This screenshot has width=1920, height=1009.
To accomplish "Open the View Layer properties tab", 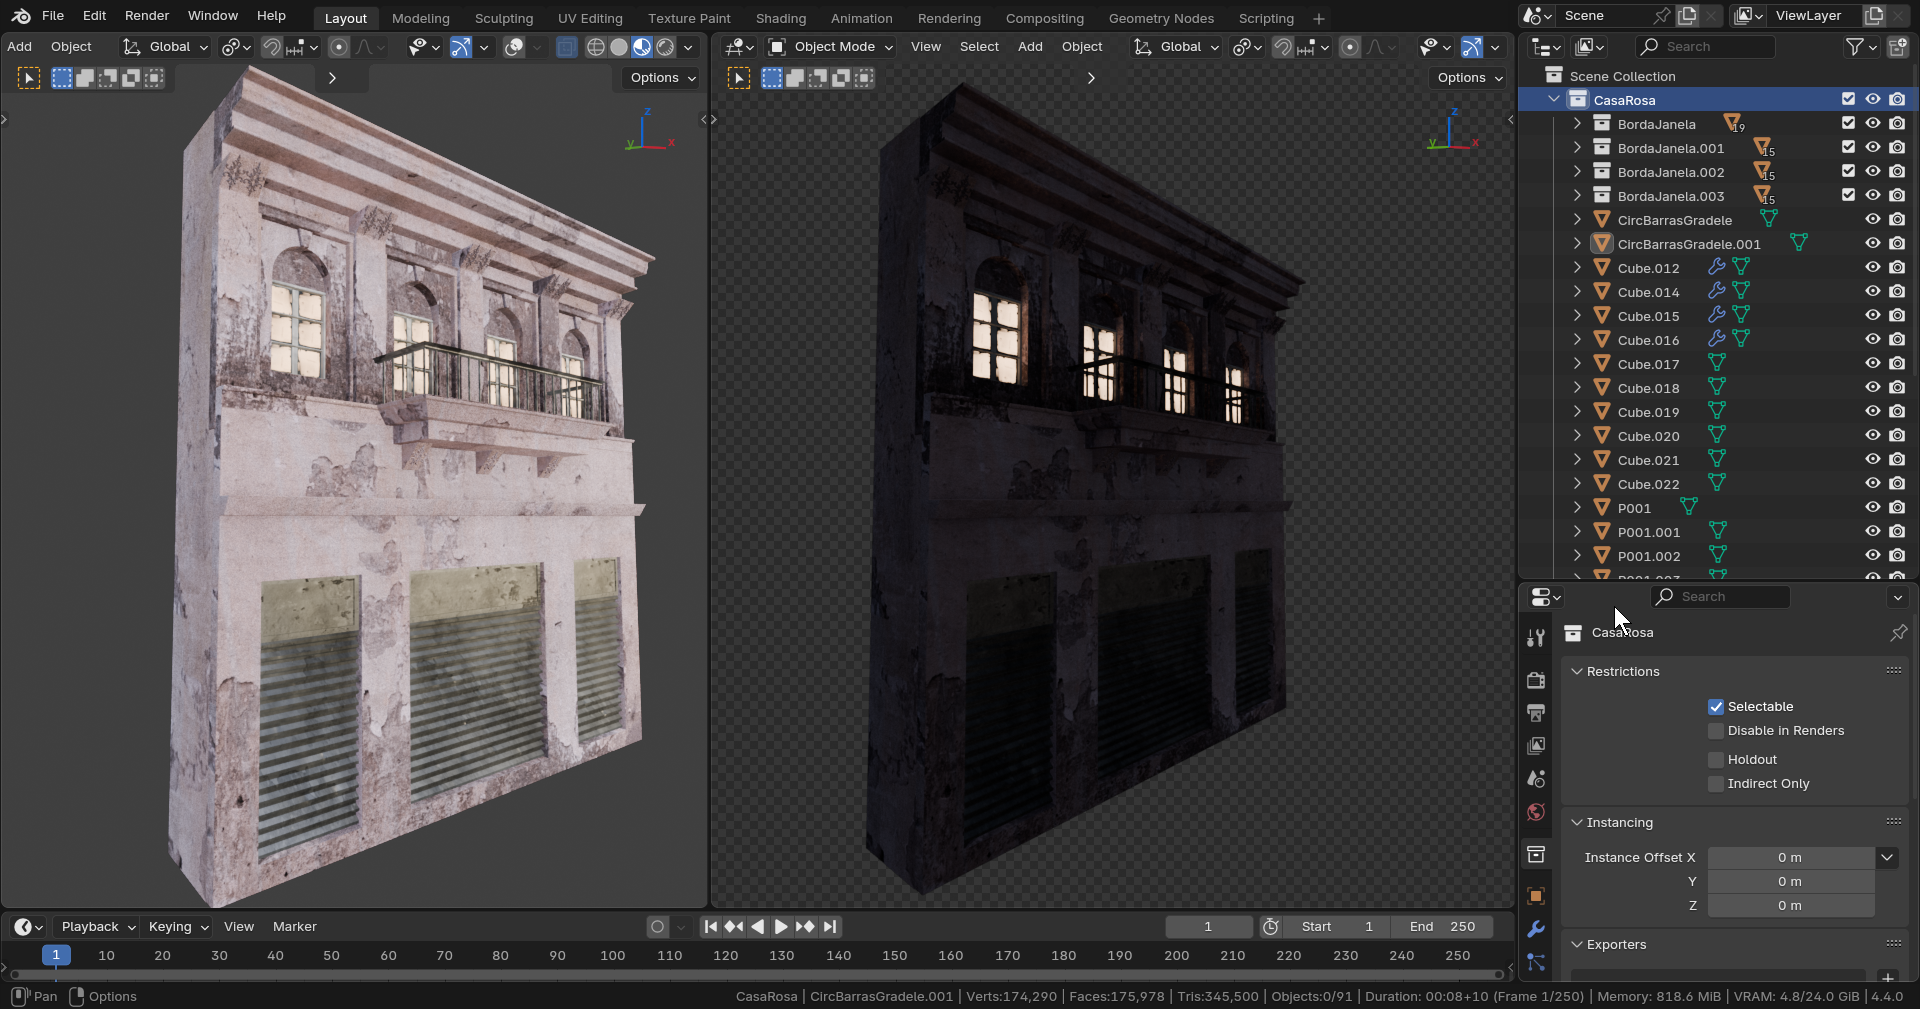I will coord(1536,746).
